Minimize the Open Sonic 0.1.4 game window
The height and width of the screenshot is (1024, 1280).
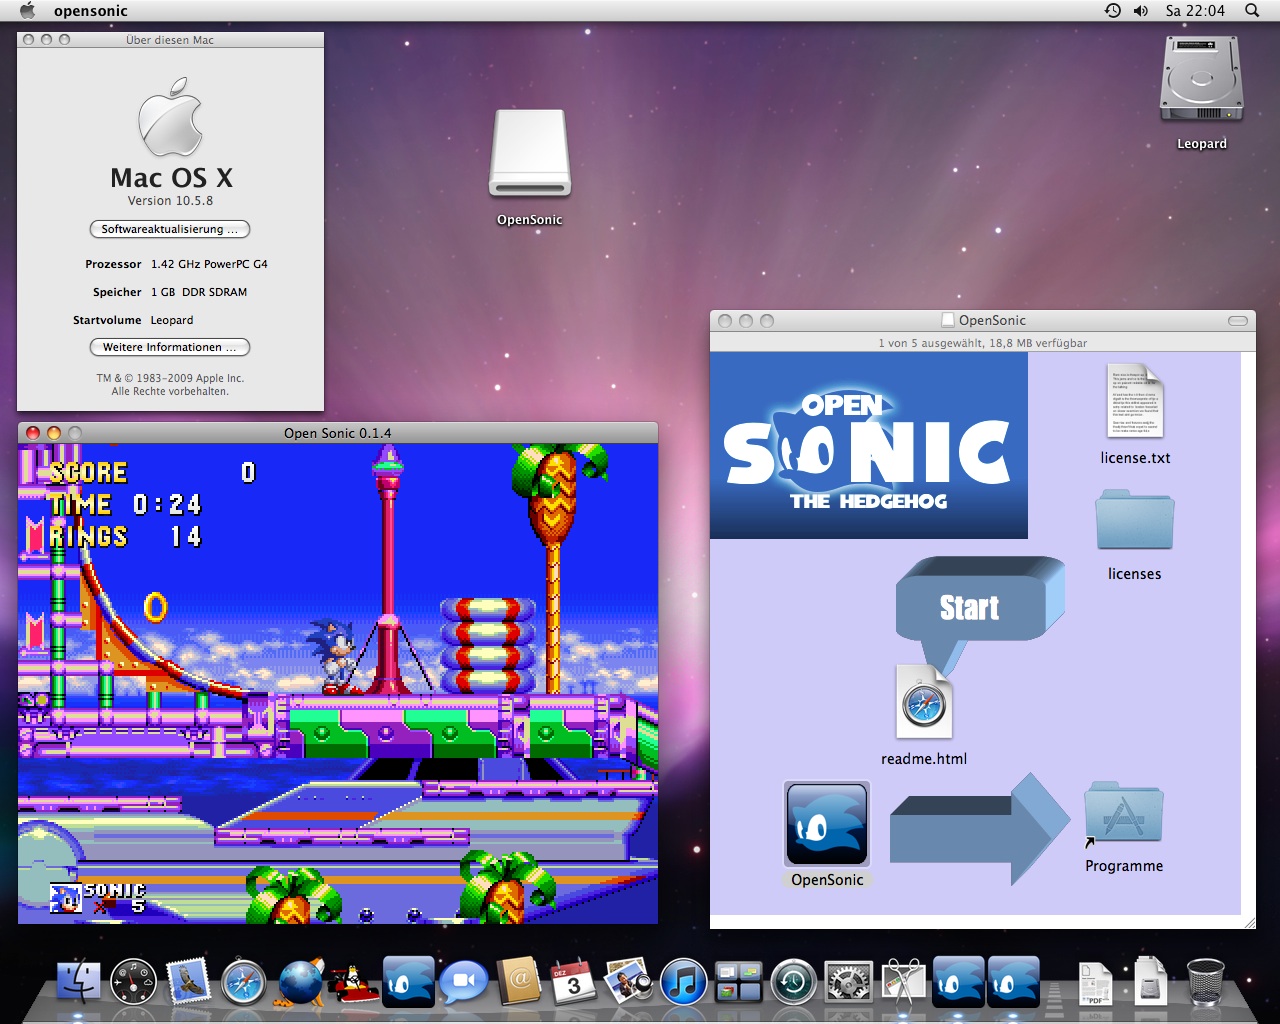point(54,433)
